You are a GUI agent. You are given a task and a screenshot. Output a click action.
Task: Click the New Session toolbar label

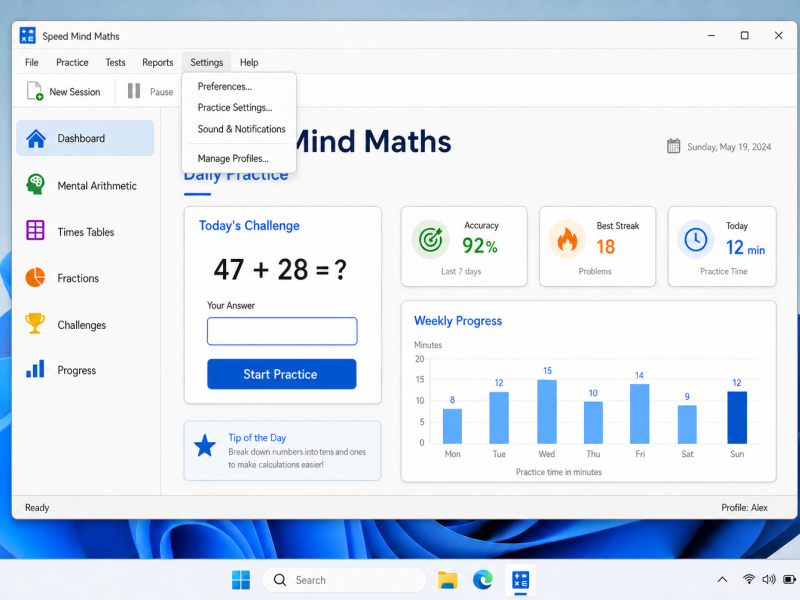click(x=74, y=92)
